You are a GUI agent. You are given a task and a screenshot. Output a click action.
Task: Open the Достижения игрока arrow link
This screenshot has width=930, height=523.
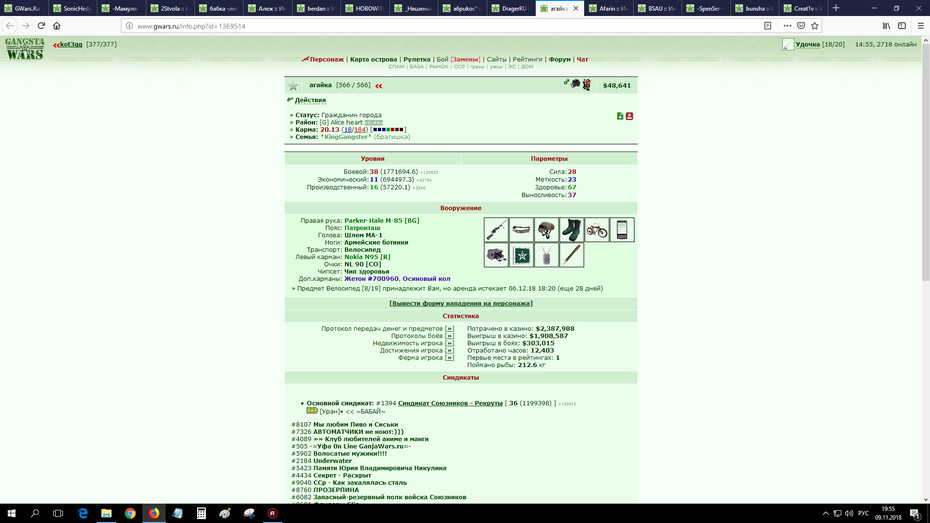point(449,350)
